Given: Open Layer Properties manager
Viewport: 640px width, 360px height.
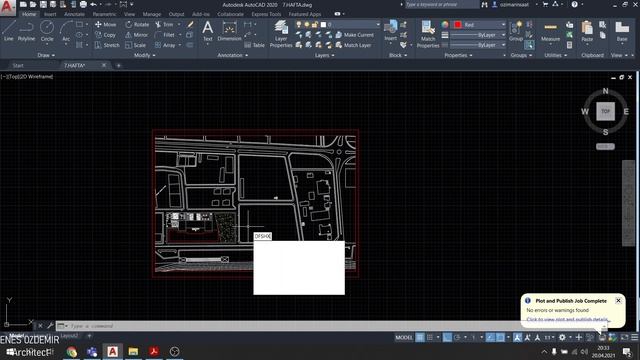Looking at the screenshot, I should [281, 34].
